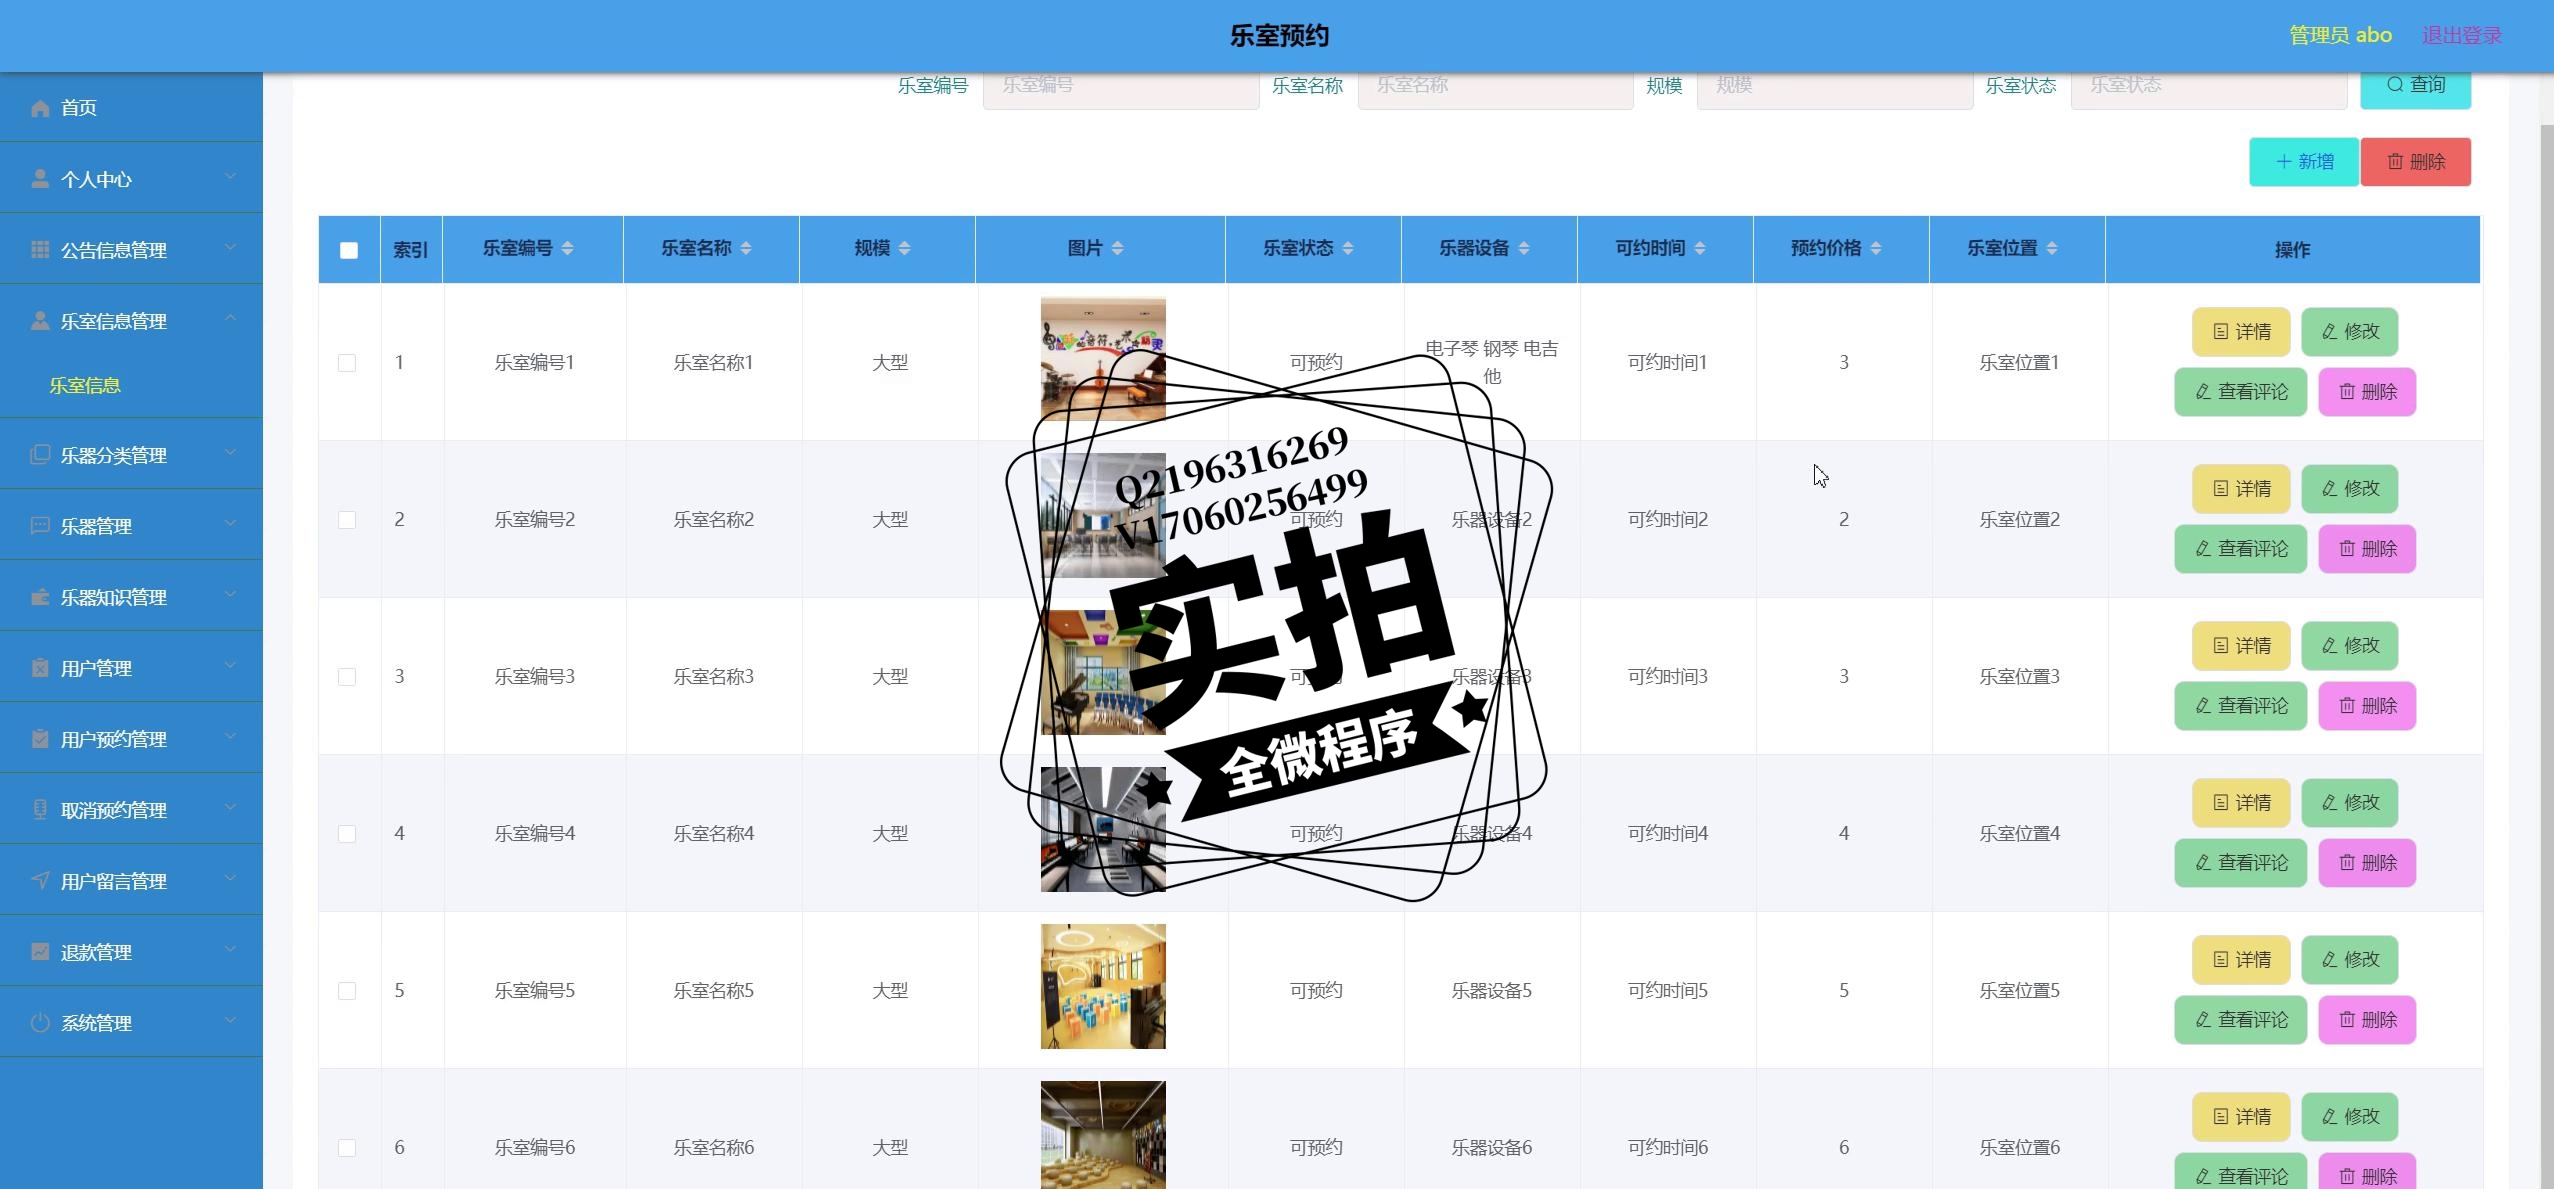Click the power icon beside 系统管理
The width and height of the screenshot is (2554, 1189).
point(40,1023)
